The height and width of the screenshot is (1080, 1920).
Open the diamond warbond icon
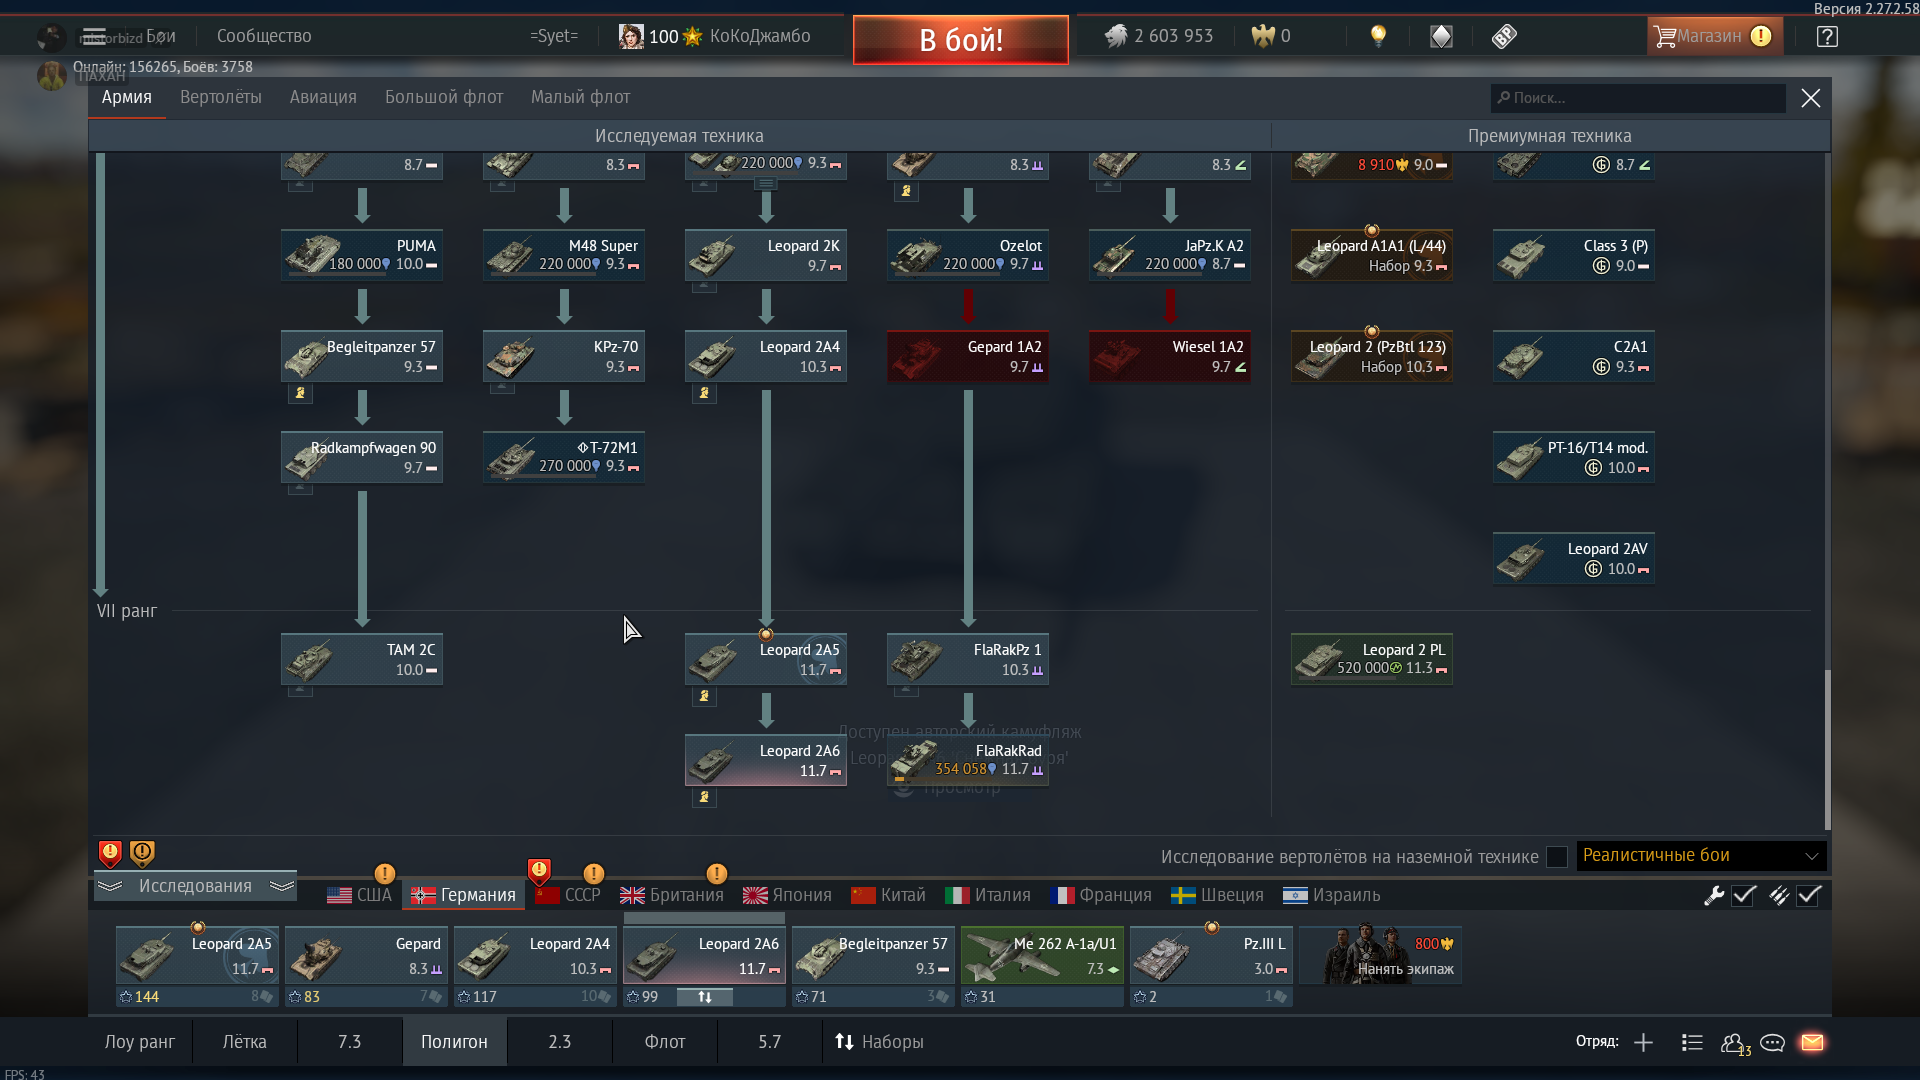[x=1441, y=36]
